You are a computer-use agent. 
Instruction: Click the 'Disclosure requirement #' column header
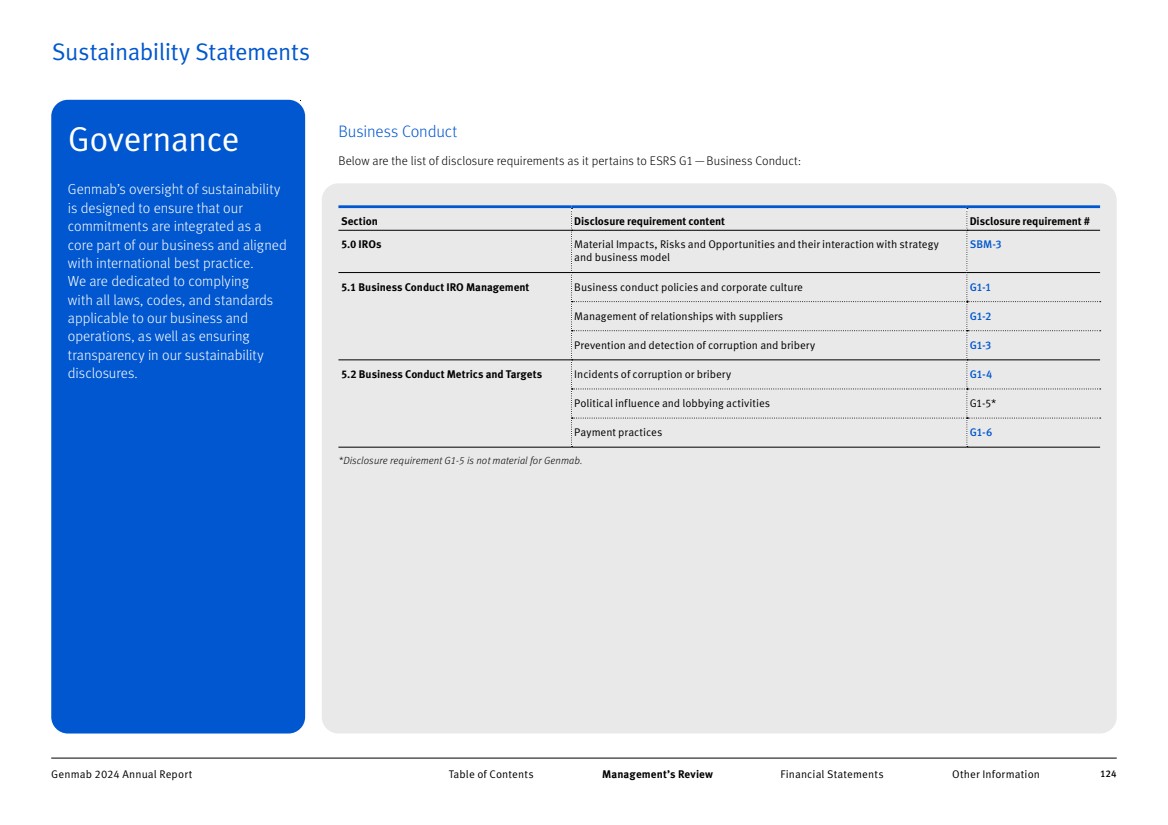tap(1029, 221)
